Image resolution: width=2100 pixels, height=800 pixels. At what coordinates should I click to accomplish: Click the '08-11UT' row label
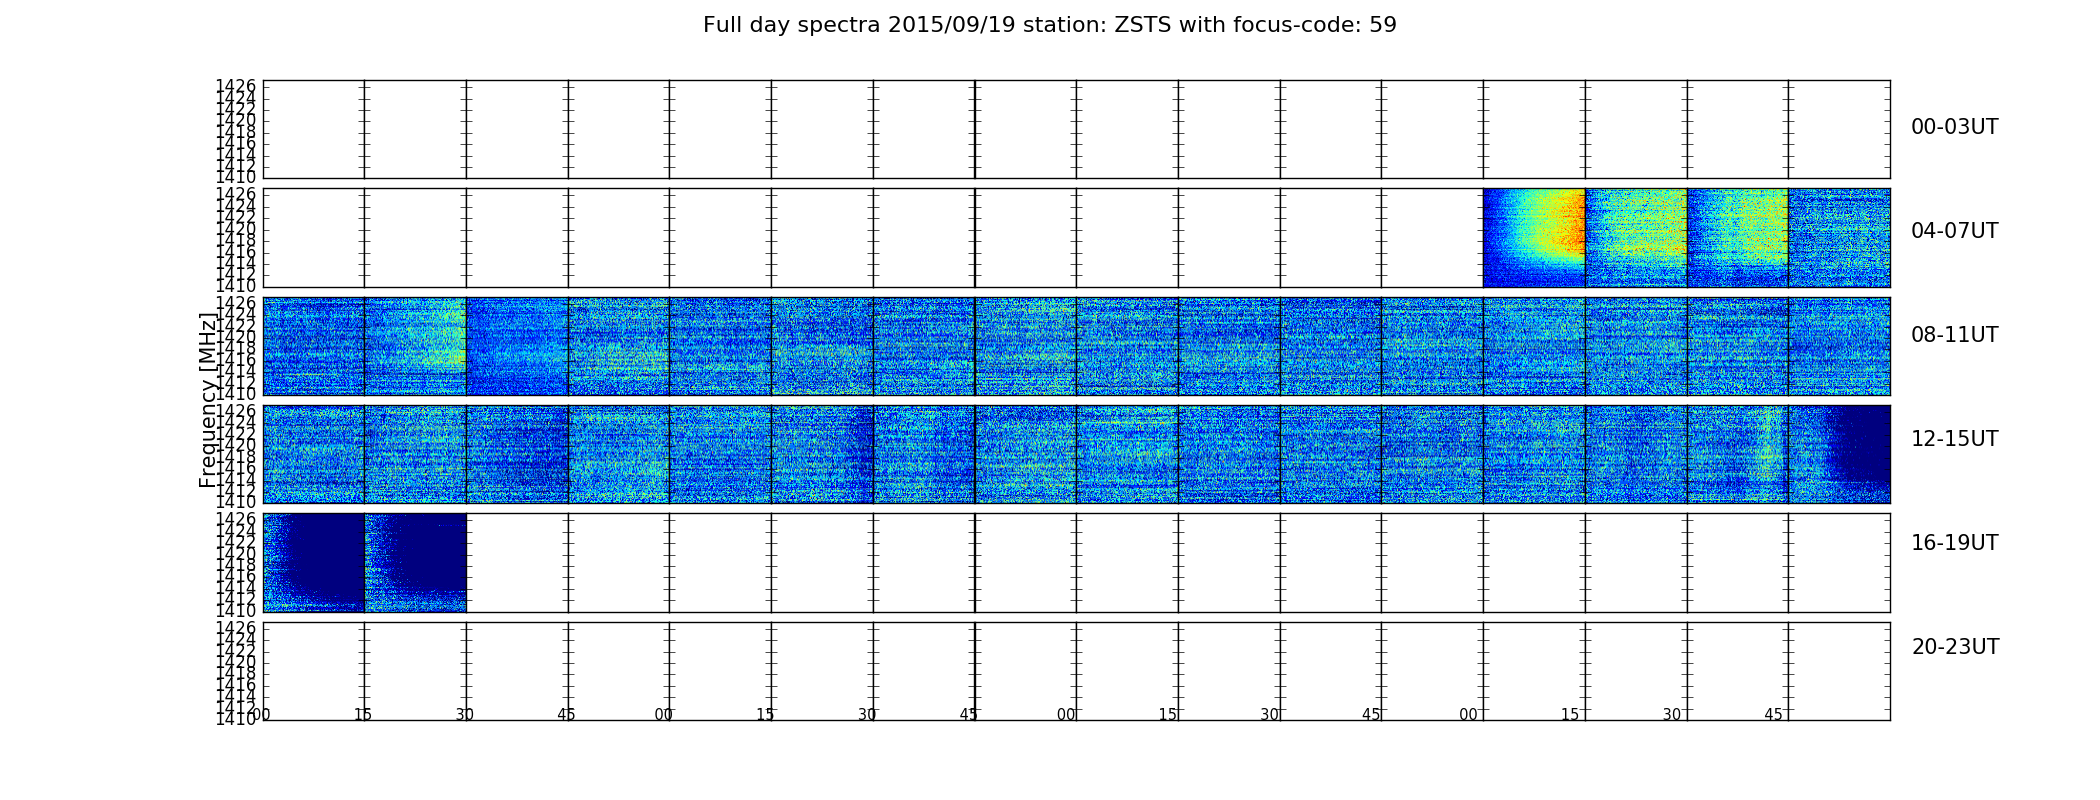point(1954,335)
